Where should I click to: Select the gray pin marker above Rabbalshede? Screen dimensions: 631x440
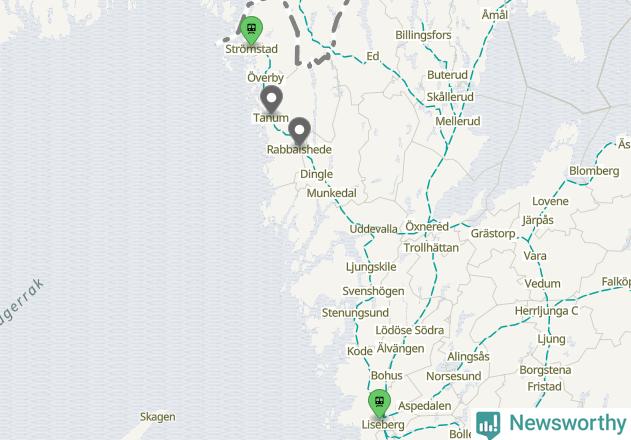pos(299,131)
